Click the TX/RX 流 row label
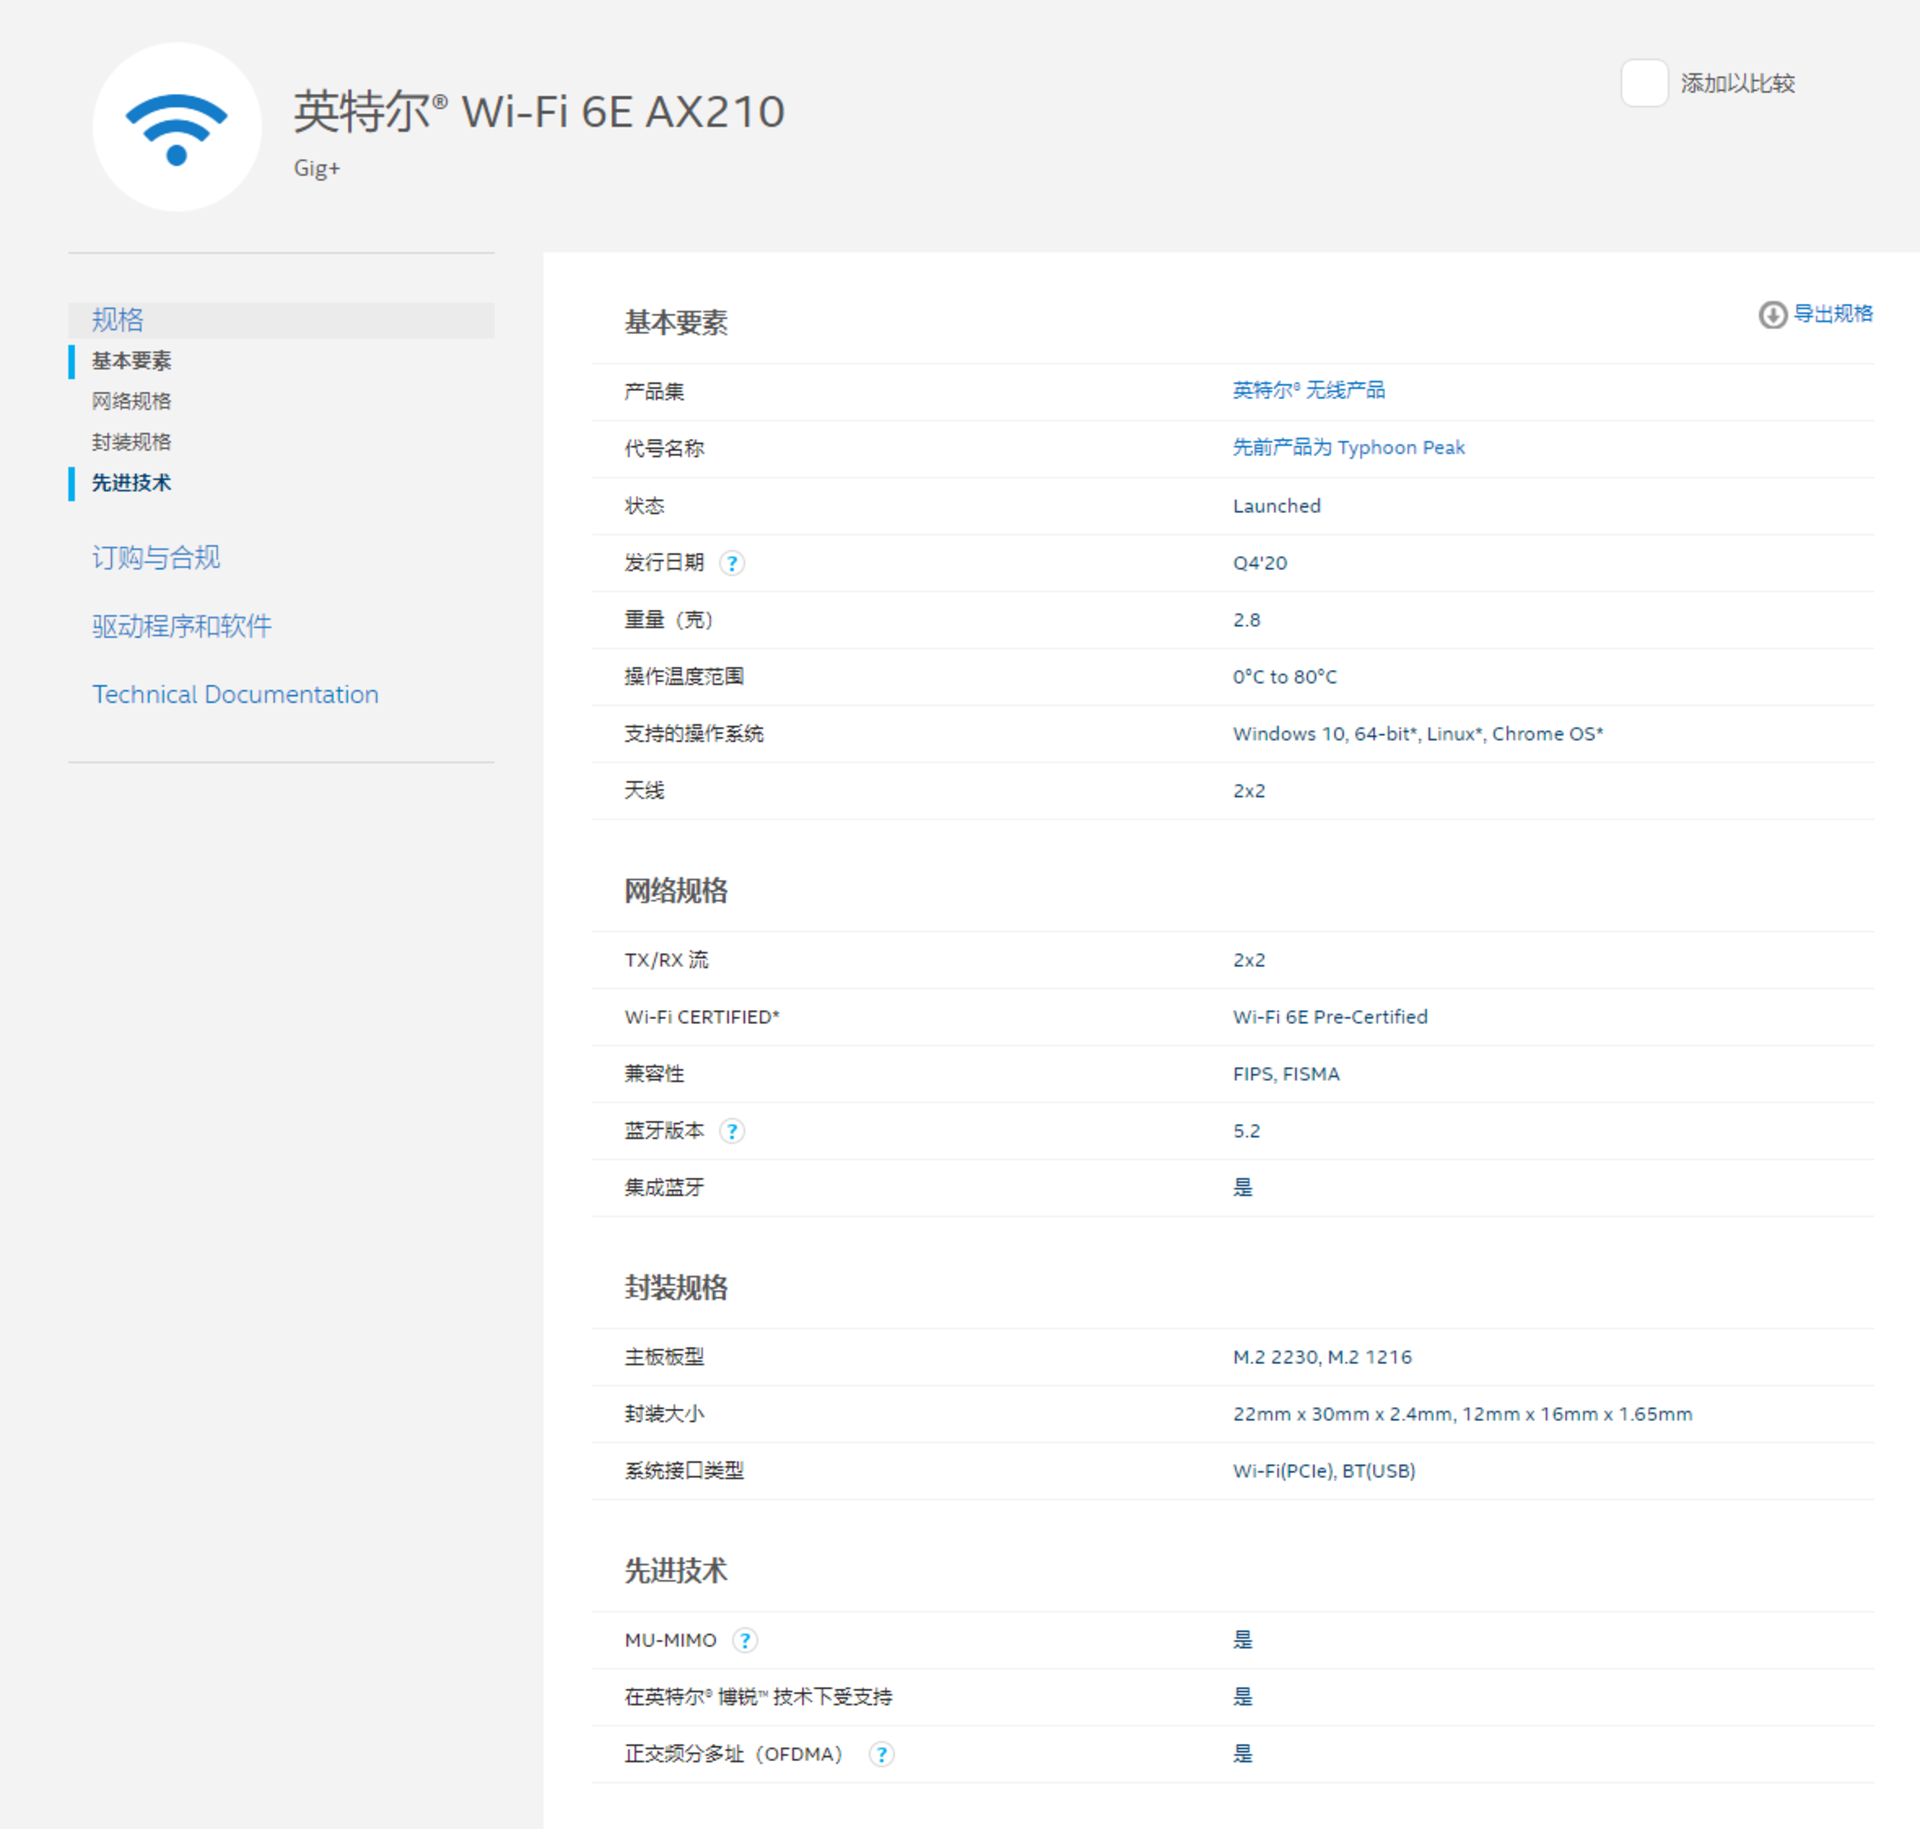The height and width of the screenshot is (1829, 1920). click(666, 960)
